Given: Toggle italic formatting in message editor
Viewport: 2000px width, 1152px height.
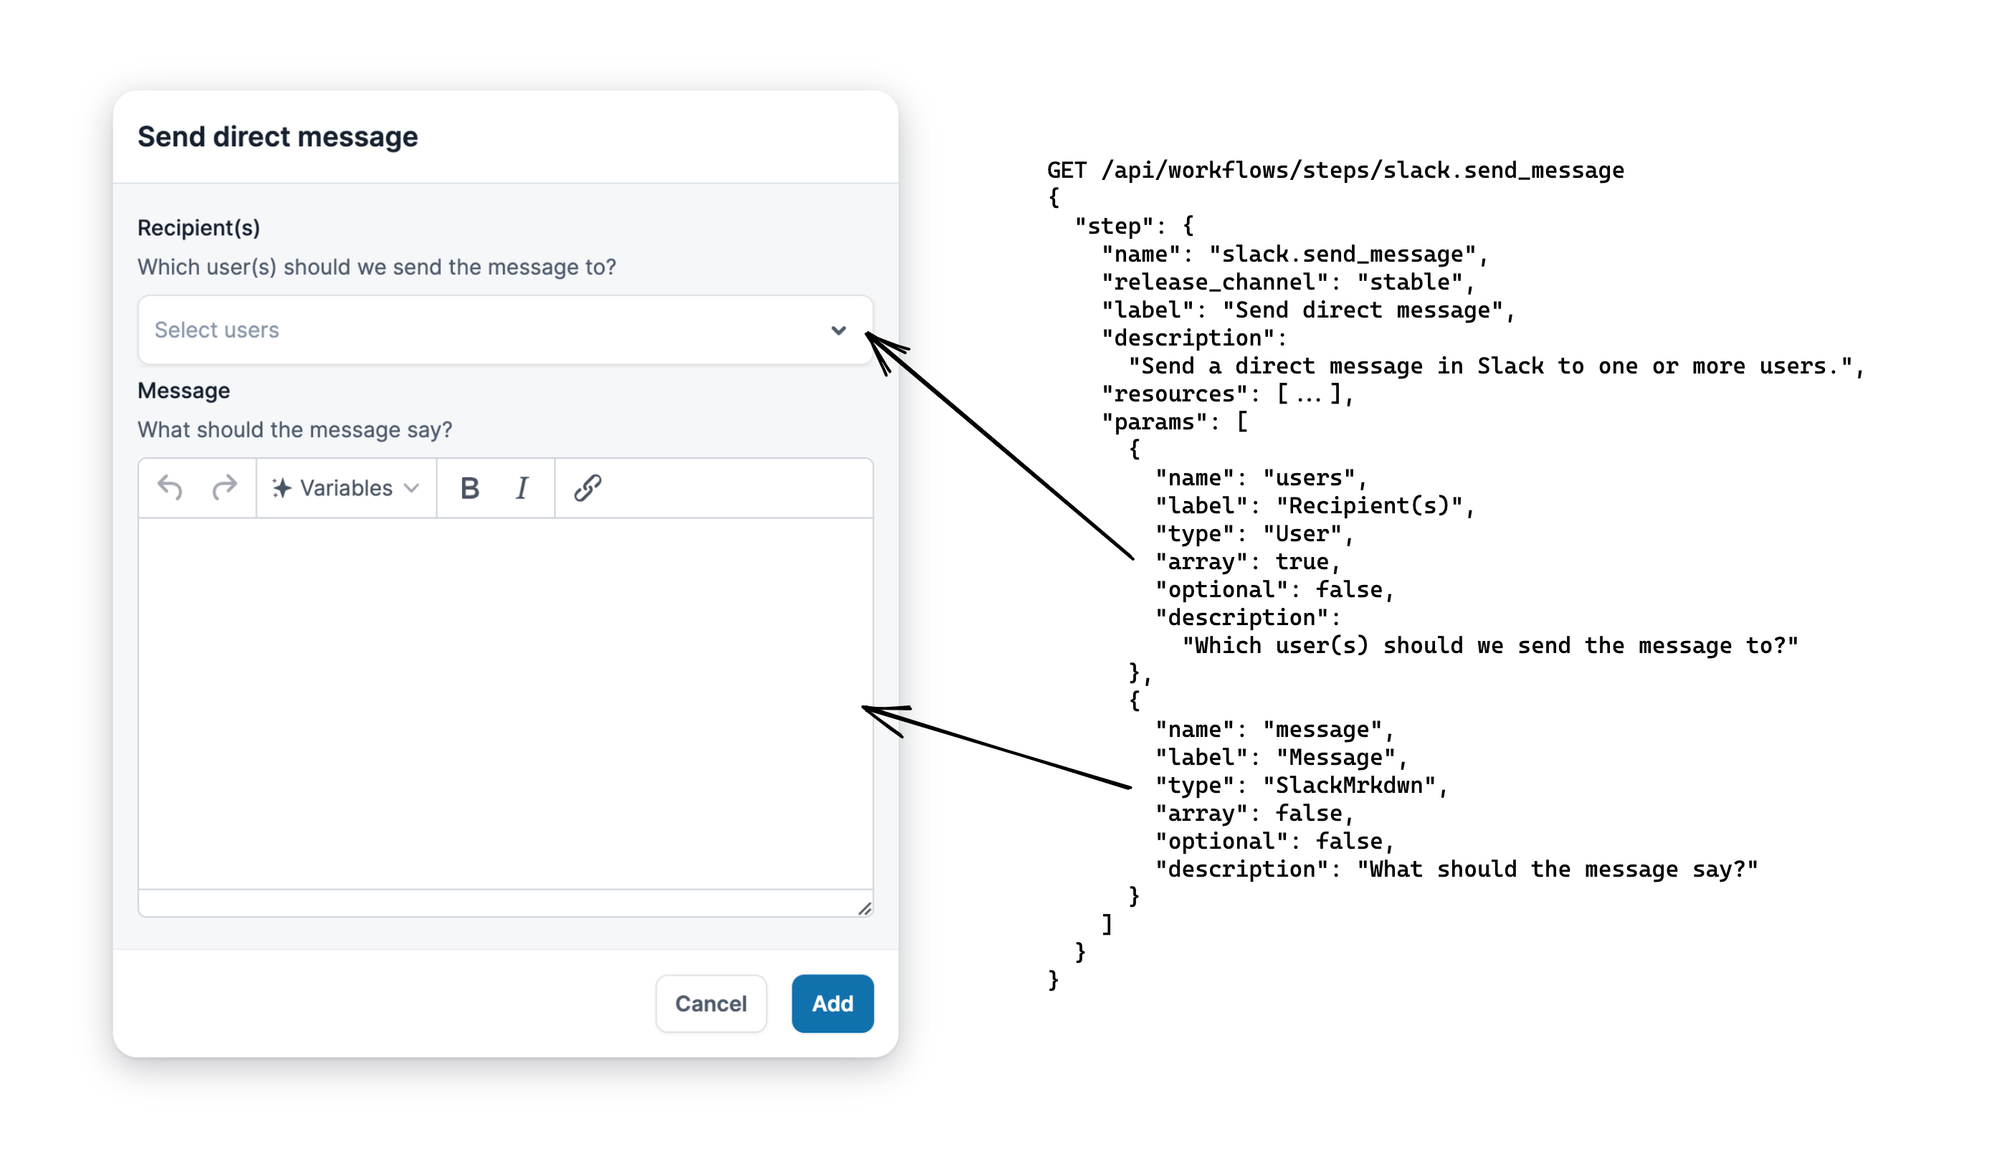Looking at the screenshot, I should click(522, 488).
